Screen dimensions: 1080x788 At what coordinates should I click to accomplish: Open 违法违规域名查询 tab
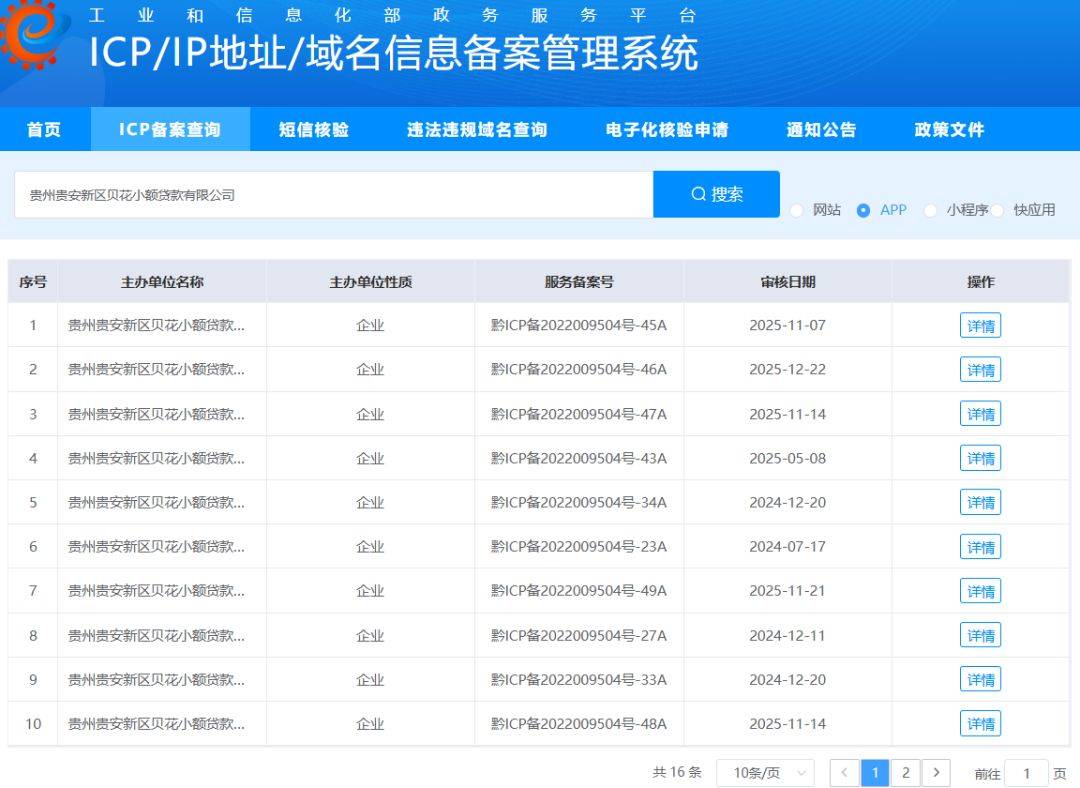(x=477, y=130)
